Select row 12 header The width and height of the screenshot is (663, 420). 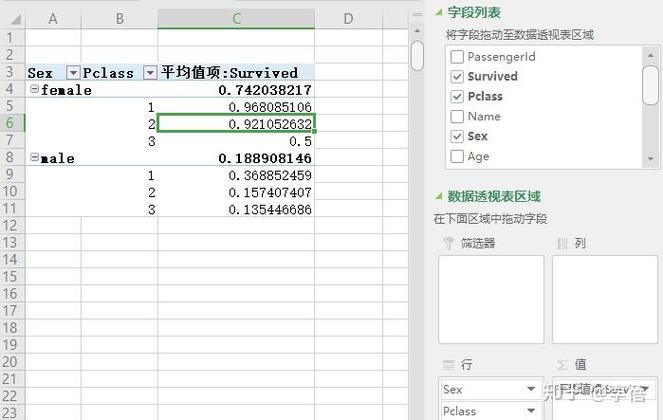pos(12,225)
